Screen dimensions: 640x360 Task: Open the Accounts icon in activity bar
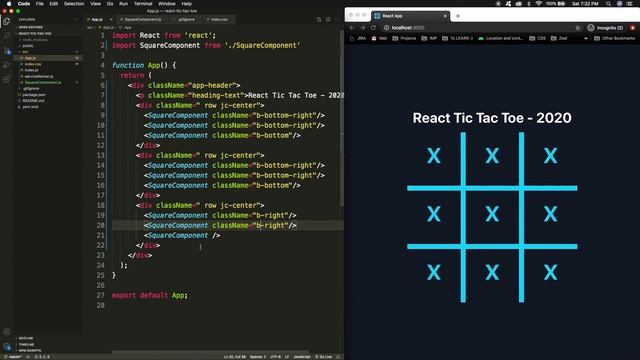[7, 332]
